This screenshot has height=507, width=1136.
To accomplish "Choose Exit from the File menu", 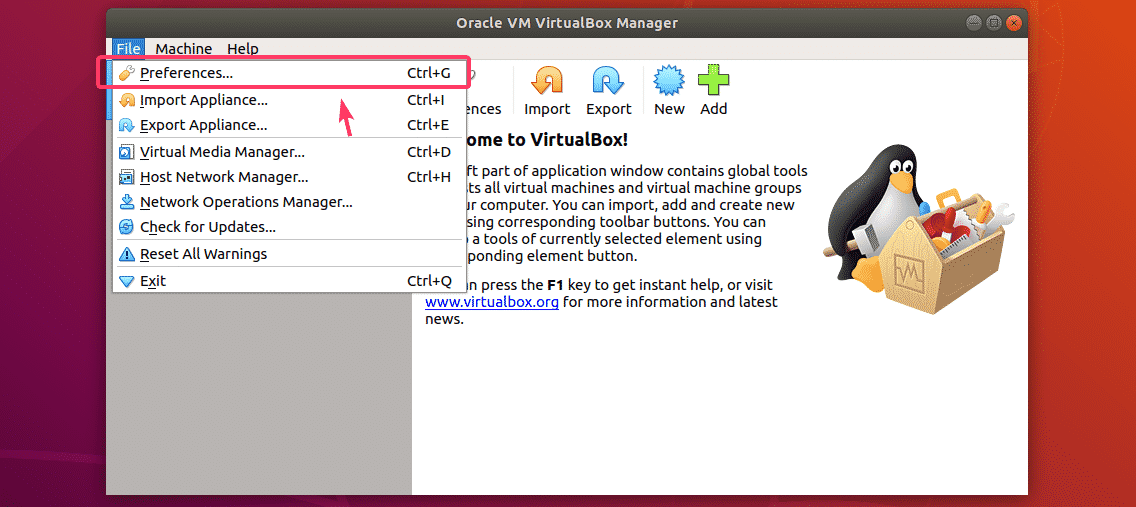I will (288, 281).
